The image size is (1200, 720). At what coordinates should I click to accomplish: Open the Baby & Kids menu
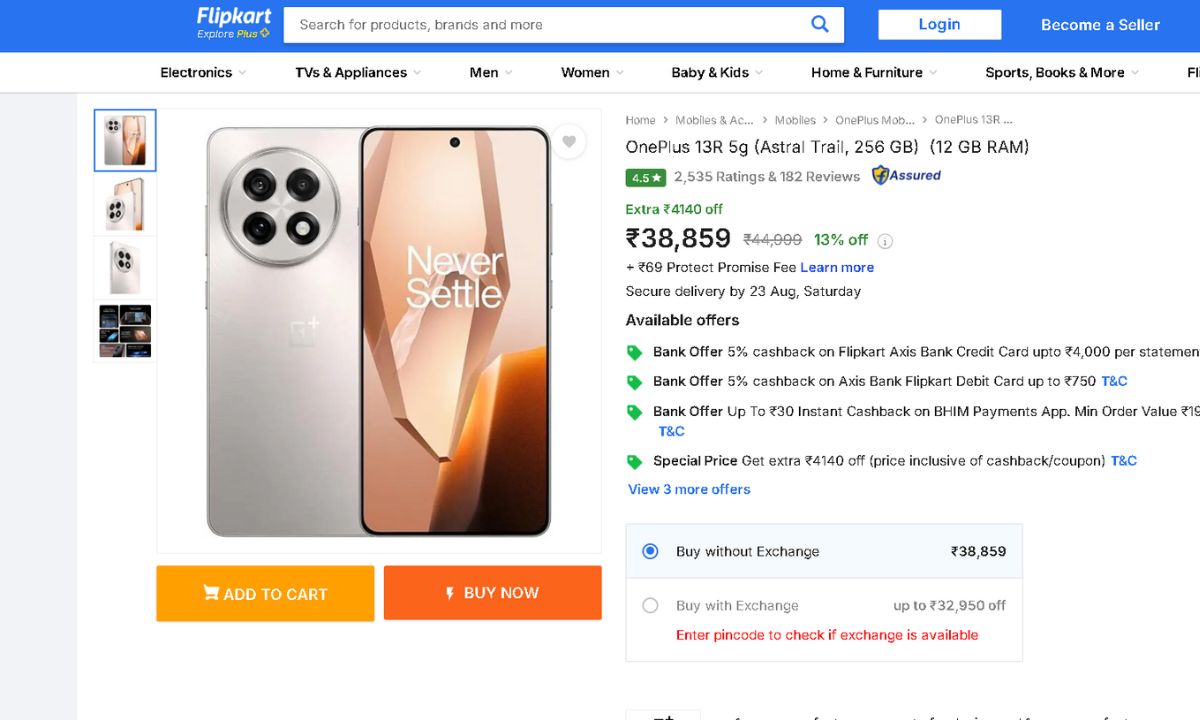pos(717,72)
